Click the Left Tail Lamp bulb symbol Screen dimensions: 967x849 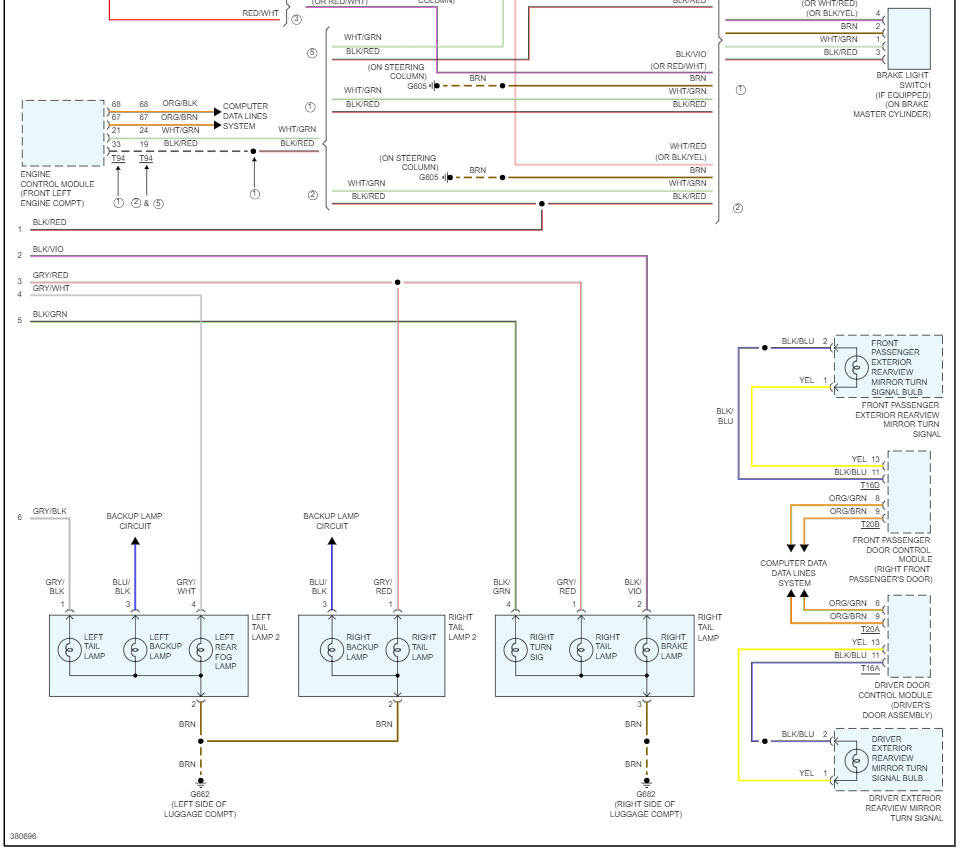[70, 649]
